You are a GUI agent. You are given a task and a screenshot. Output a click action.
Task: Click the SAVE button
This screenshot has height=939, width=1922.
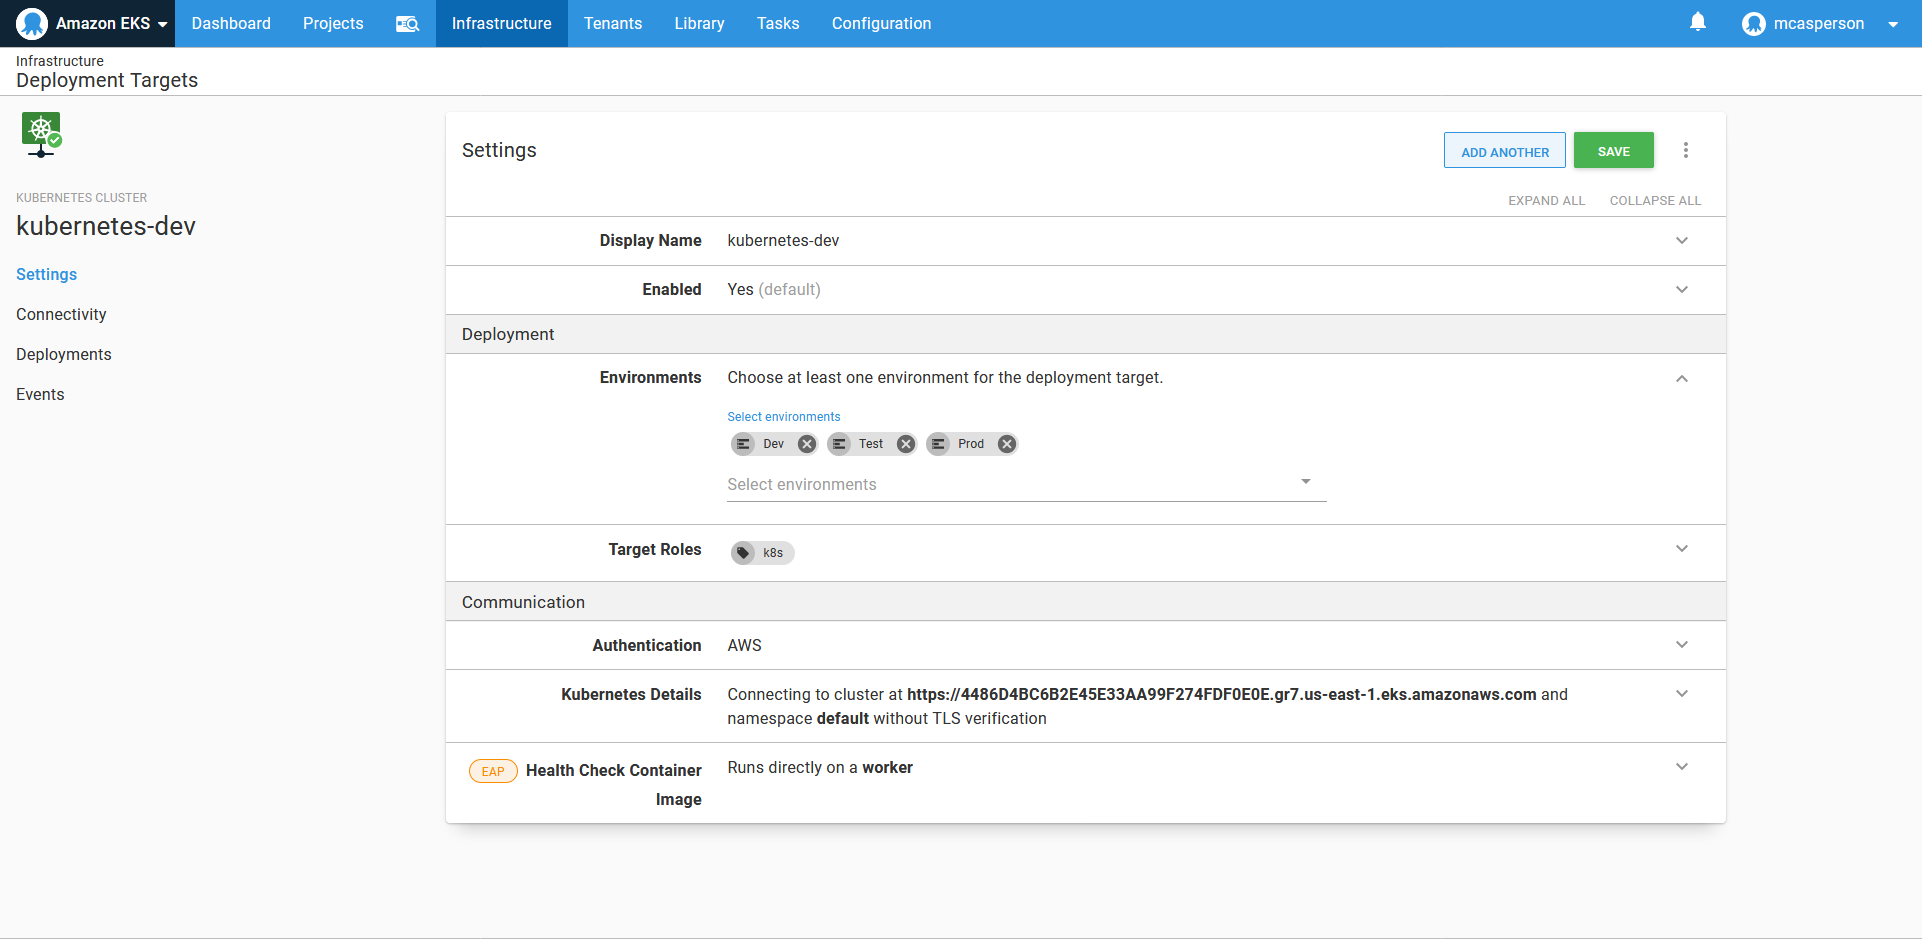point(1613,150)
